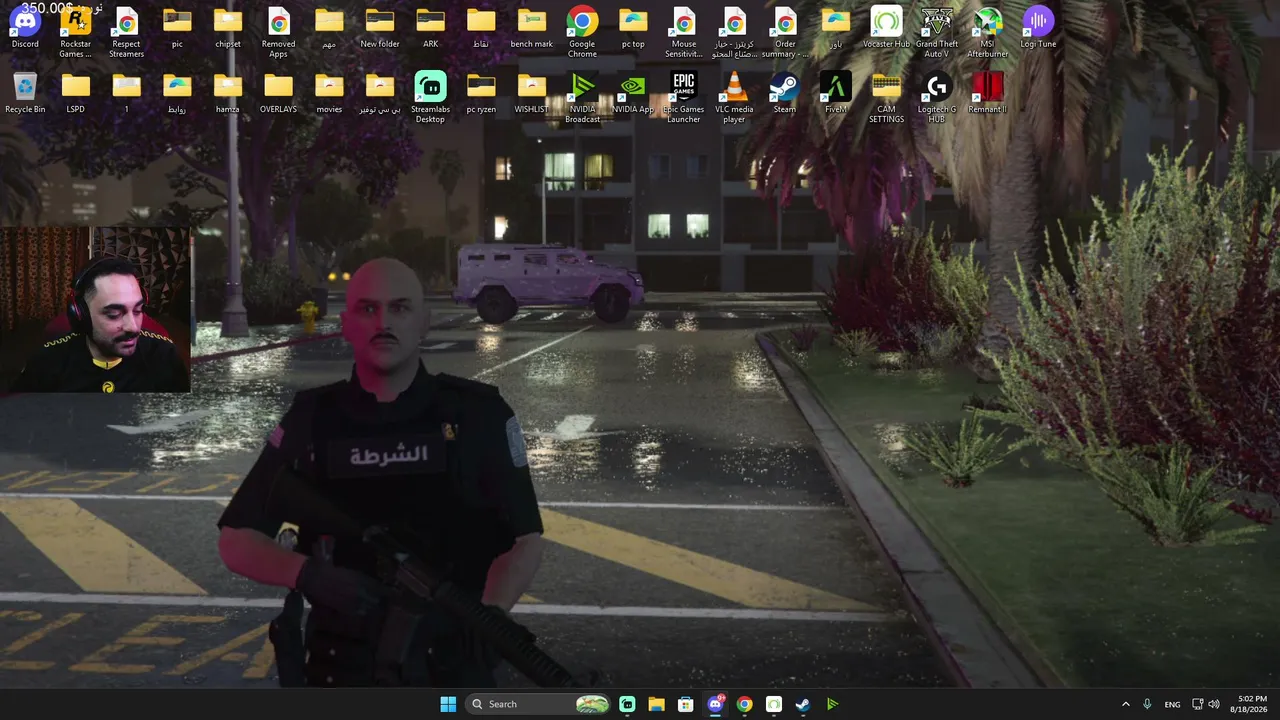Select the chipset folder
1280x720 pixels.
click(228, 28)
